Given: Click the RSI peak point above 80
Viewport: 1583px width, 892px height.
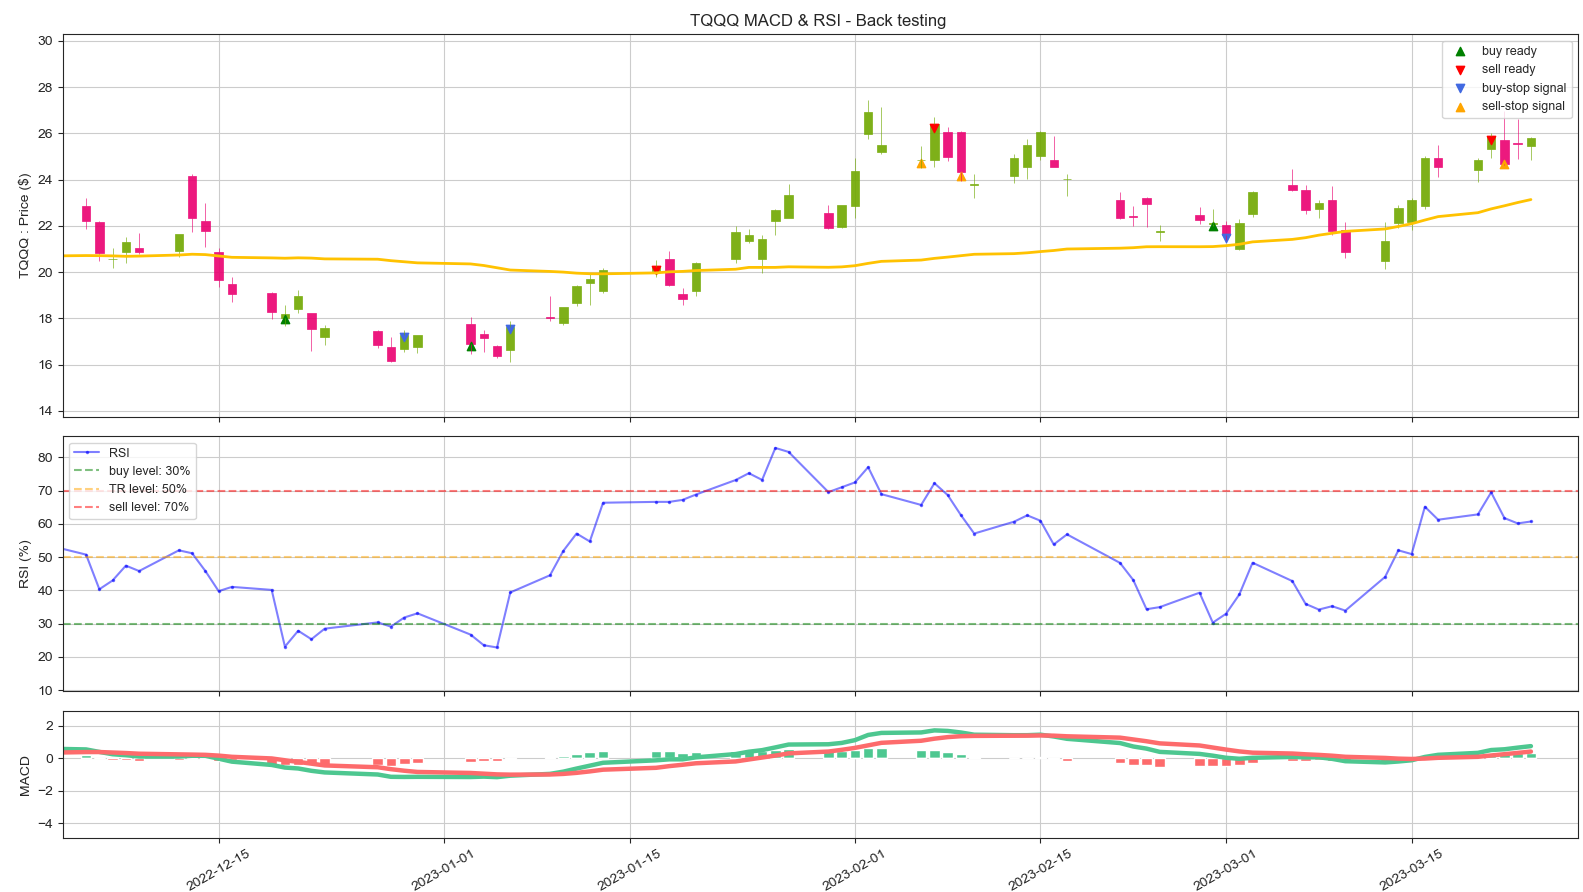Looking at the screenshot, I should pyautogui.click(x=776, y=448).
